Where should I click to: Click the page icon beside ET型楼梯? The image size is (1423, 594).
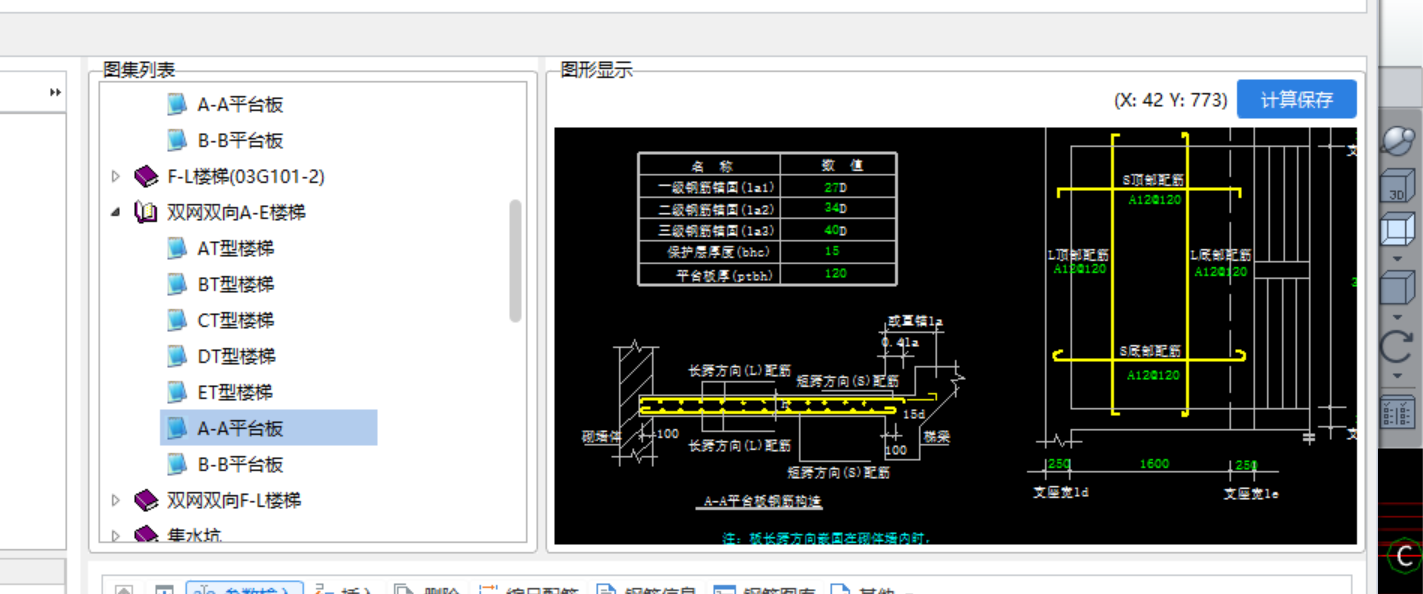click(177, 393)
